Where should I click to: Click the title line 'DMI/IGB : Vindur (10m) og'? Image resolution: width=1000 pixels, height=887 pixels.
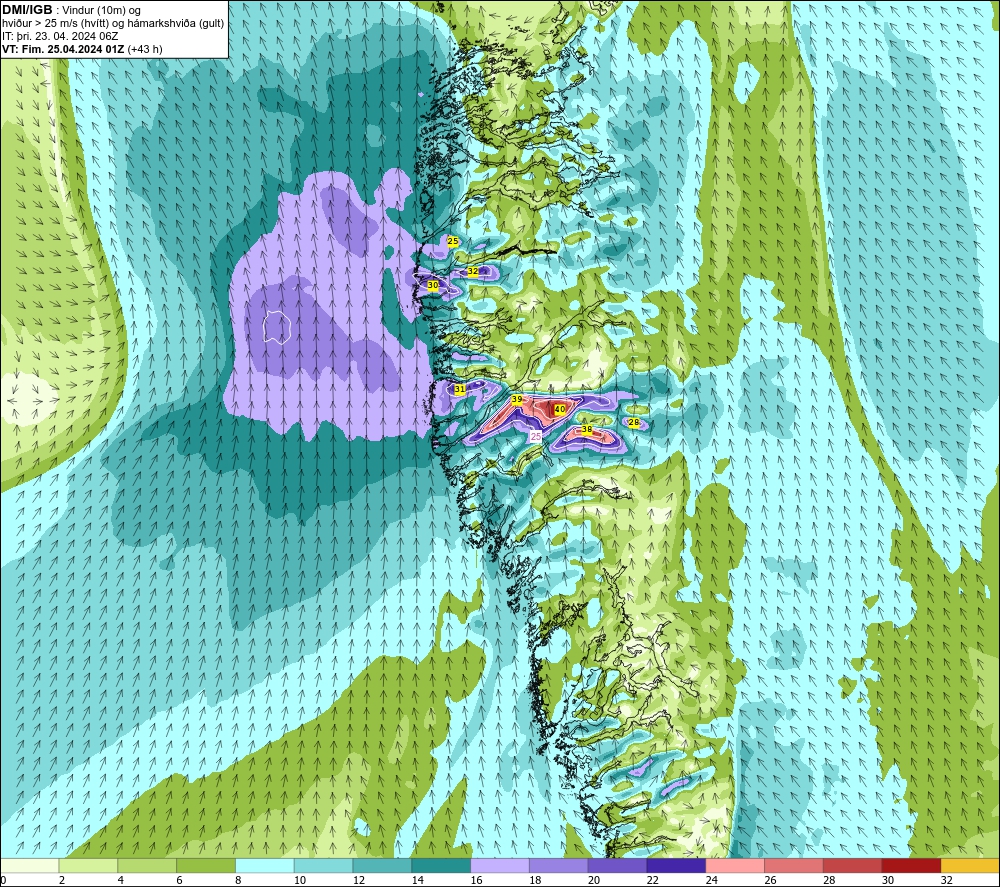tap(71, 10)
